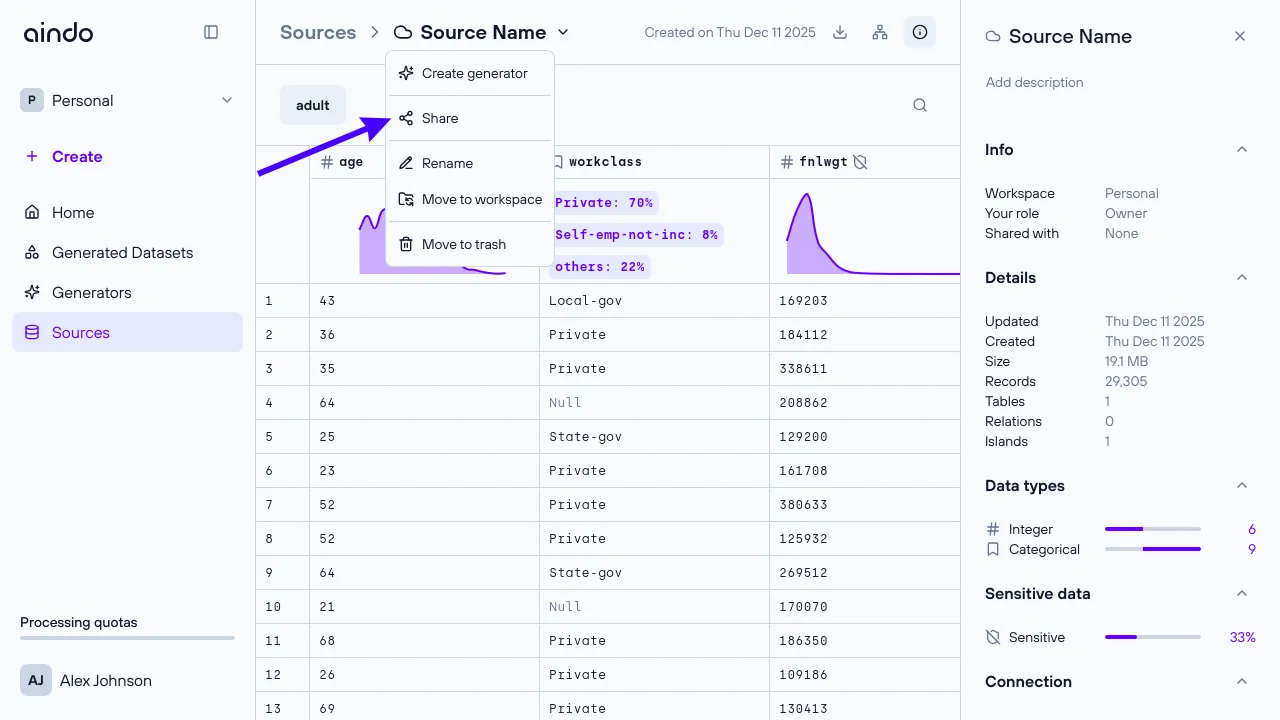Choose Create generator in the menu
Viewport: 1280px width, 720px height.
click(473, 73)
